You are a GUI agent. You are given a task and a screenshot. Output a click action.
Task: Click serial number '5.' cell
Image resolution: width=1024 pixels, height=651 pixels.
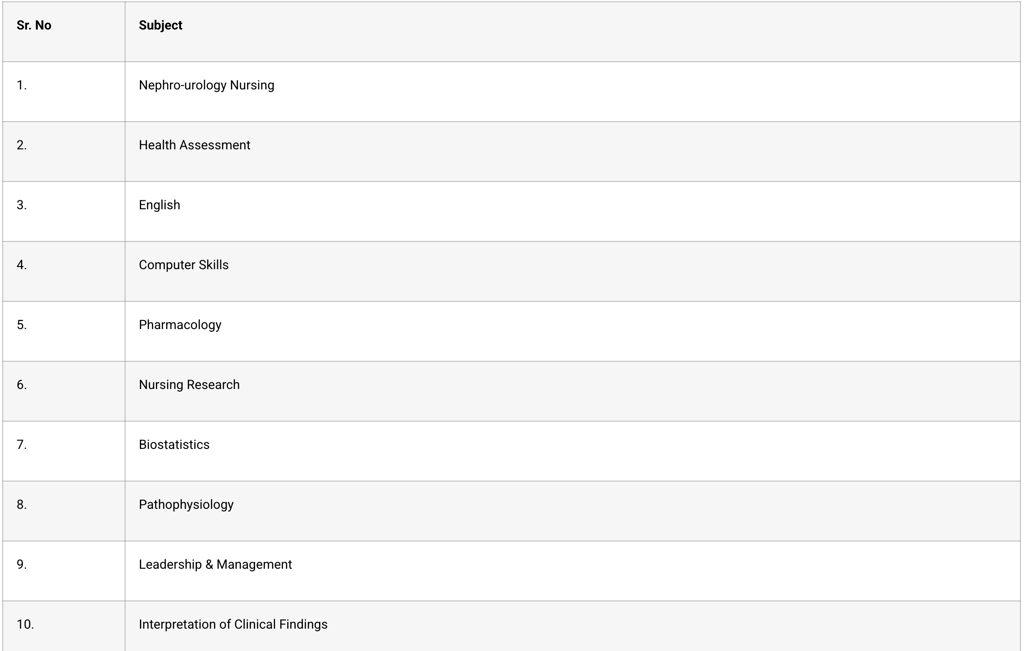click(x=21, y=325)
